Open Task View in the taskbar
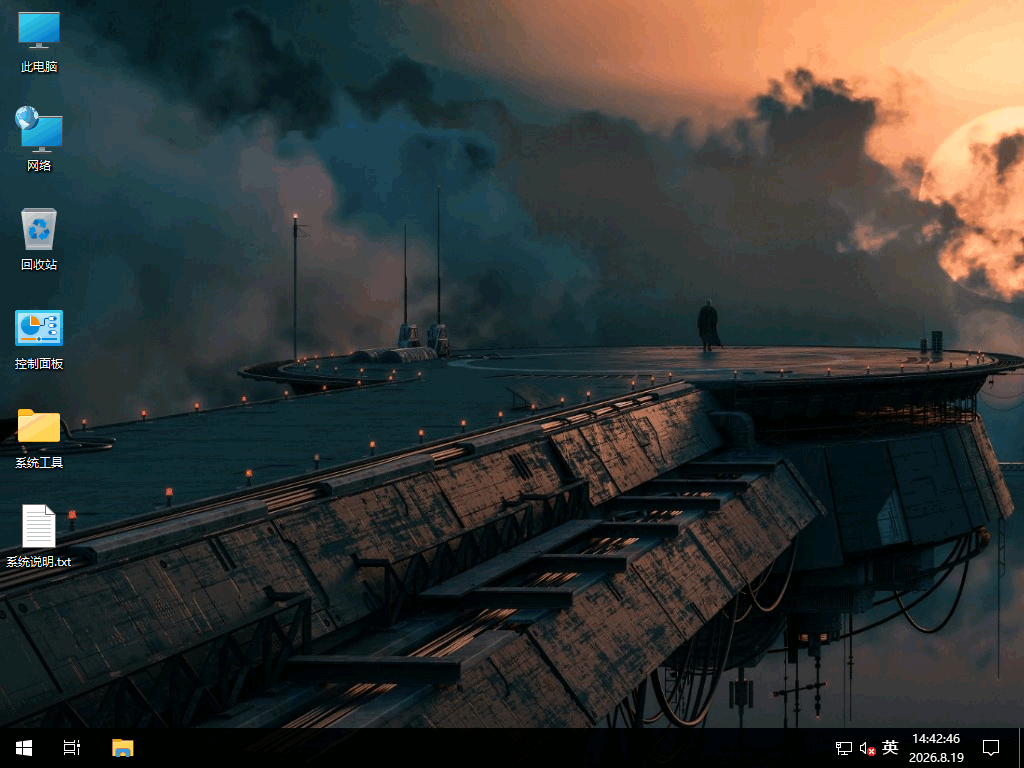1024x768 pixels. [72, 748]
